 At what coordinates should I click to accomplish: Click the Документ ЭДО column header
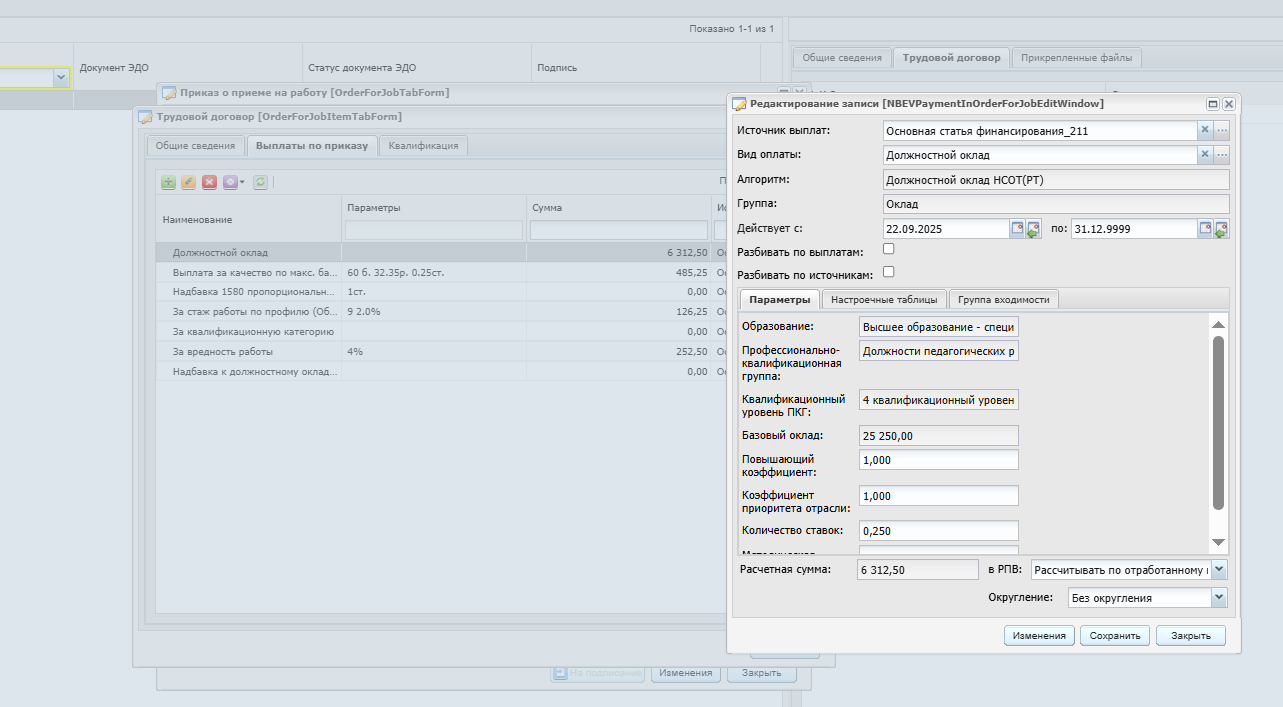click(x=188, y=68)
